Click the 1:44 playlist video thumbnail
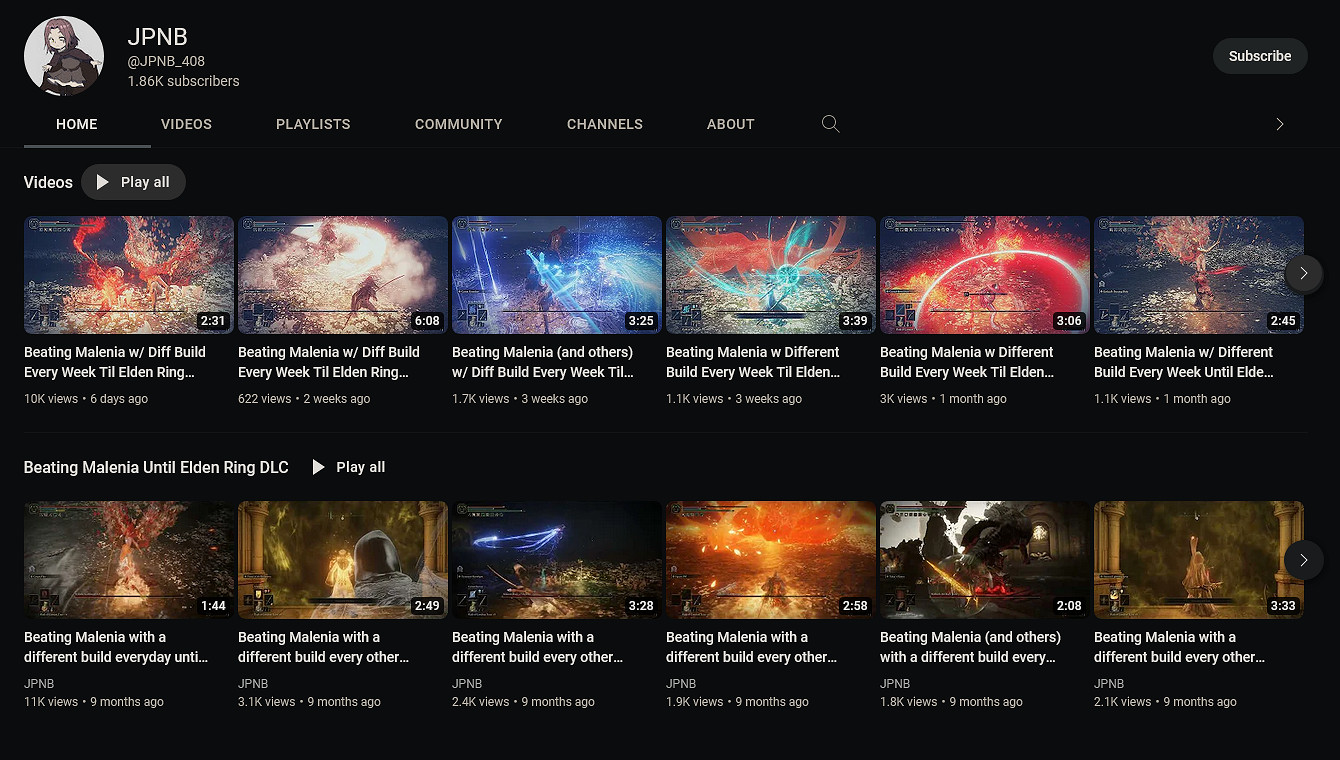Screen dimensions: 1340x760 point(128,559)
